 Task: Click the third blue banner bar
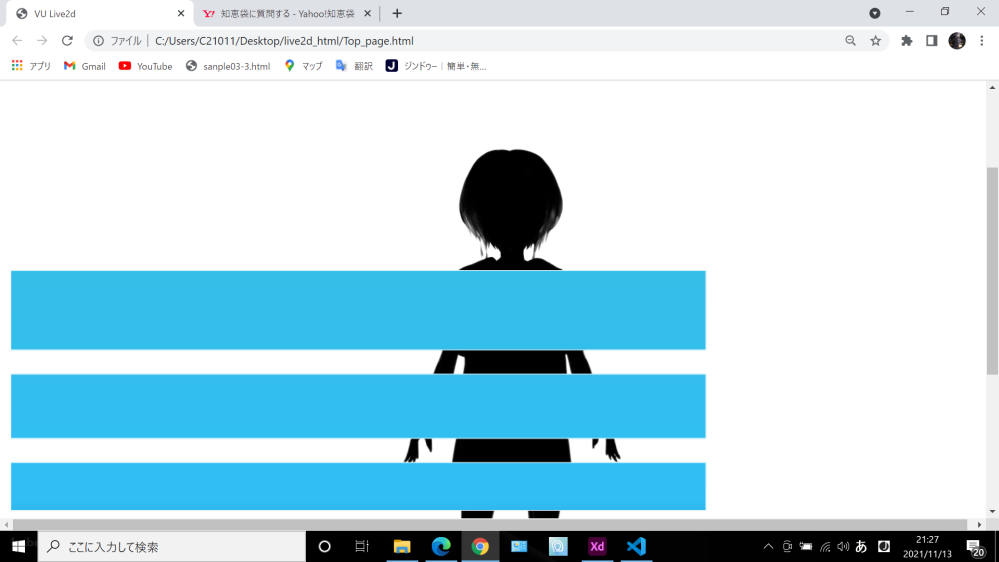pos(358,486)
